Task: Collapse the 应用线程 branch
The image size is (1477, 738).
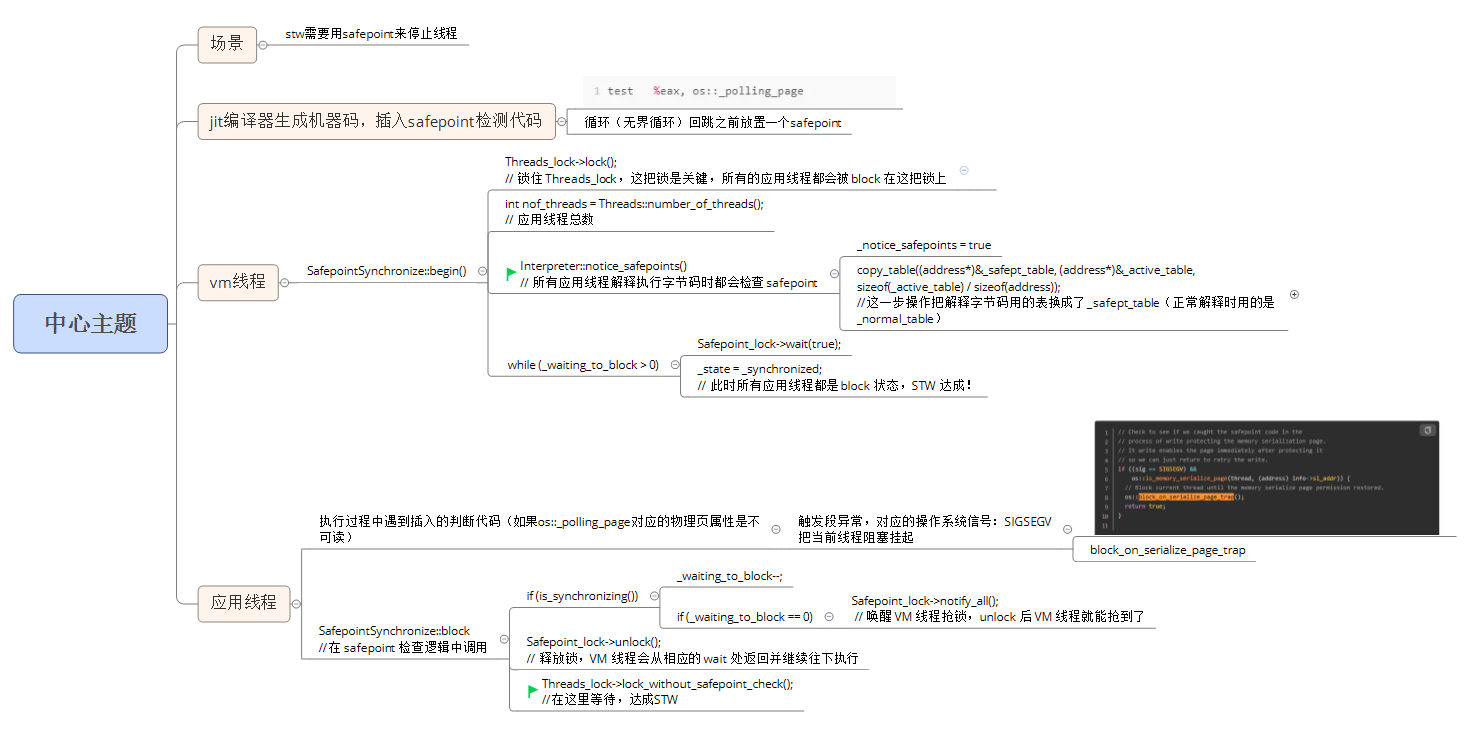Action: point(296,603)
